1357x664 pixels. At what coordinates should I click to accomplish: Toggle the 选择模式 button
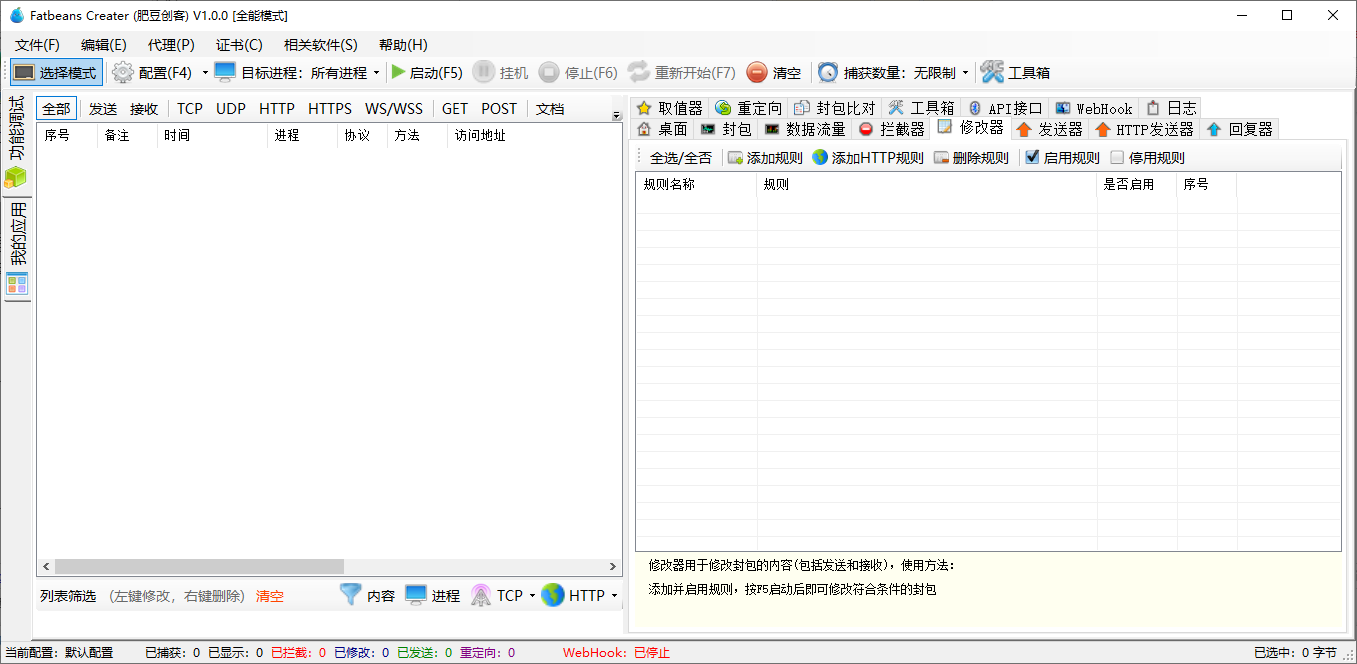coord(57,72)
